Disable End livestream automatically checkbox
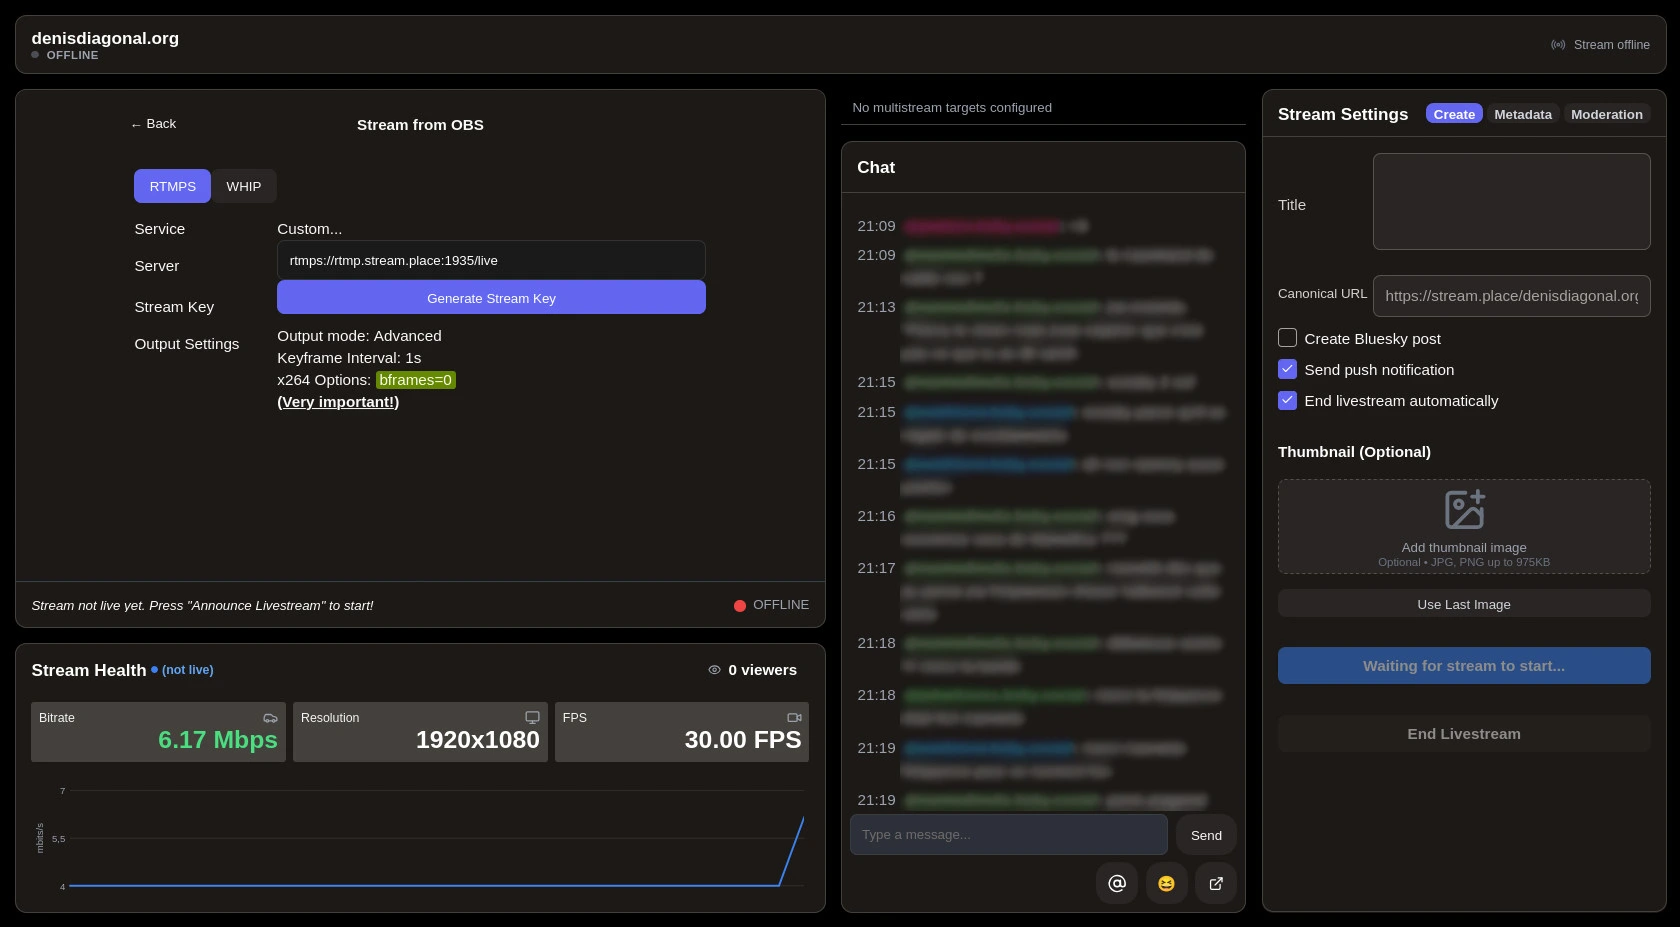This screenshot has width=1680, height=927. pos(1287,400)
